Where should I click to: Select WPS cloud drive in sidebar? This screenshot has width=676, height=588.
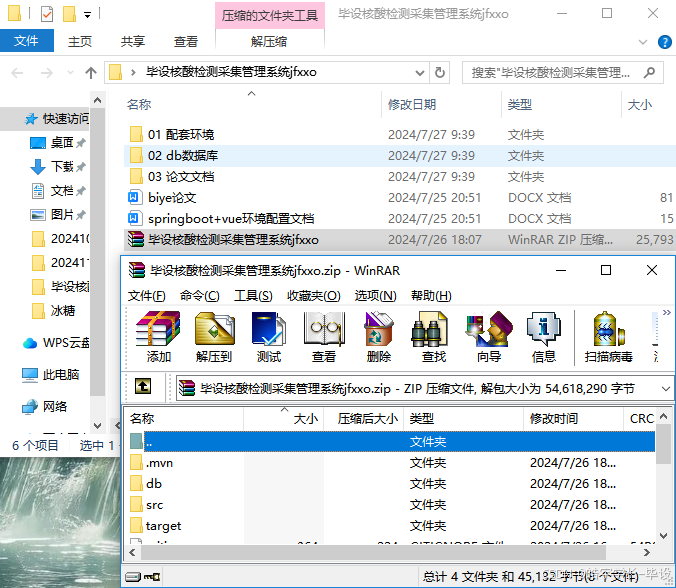click(x=56, y=343)
